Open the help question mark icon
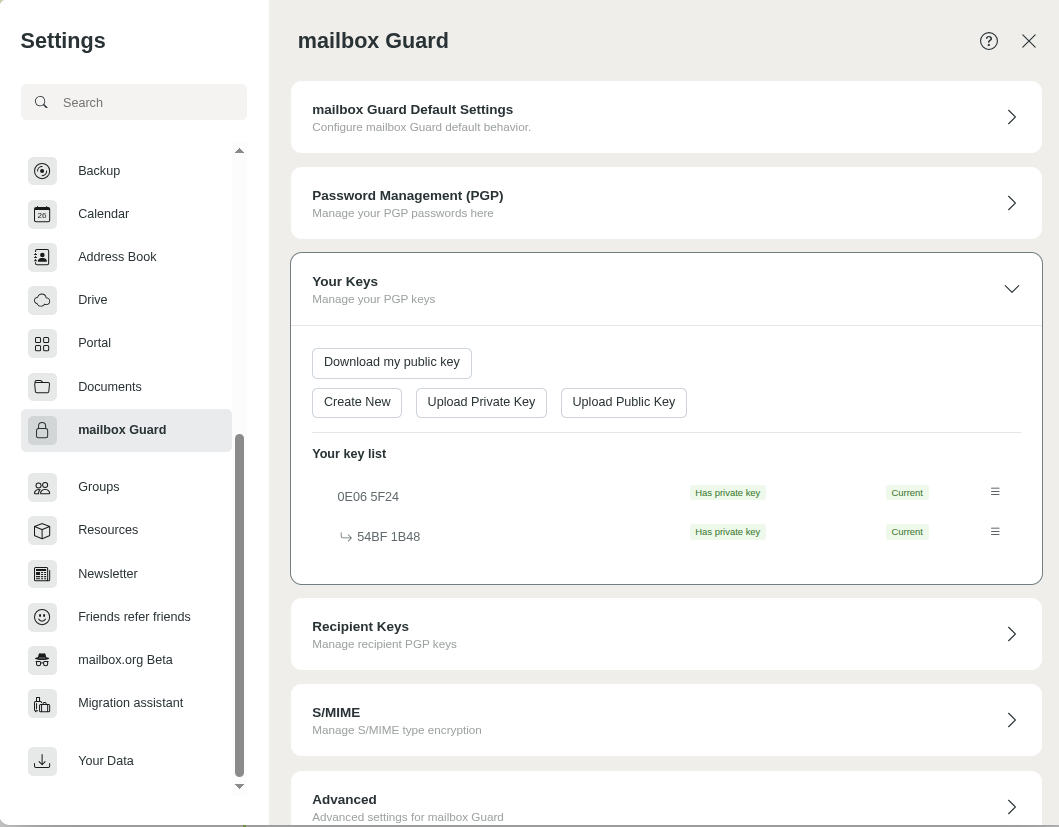This screenshot has width=1059, height=827. [x=989, y=41]
